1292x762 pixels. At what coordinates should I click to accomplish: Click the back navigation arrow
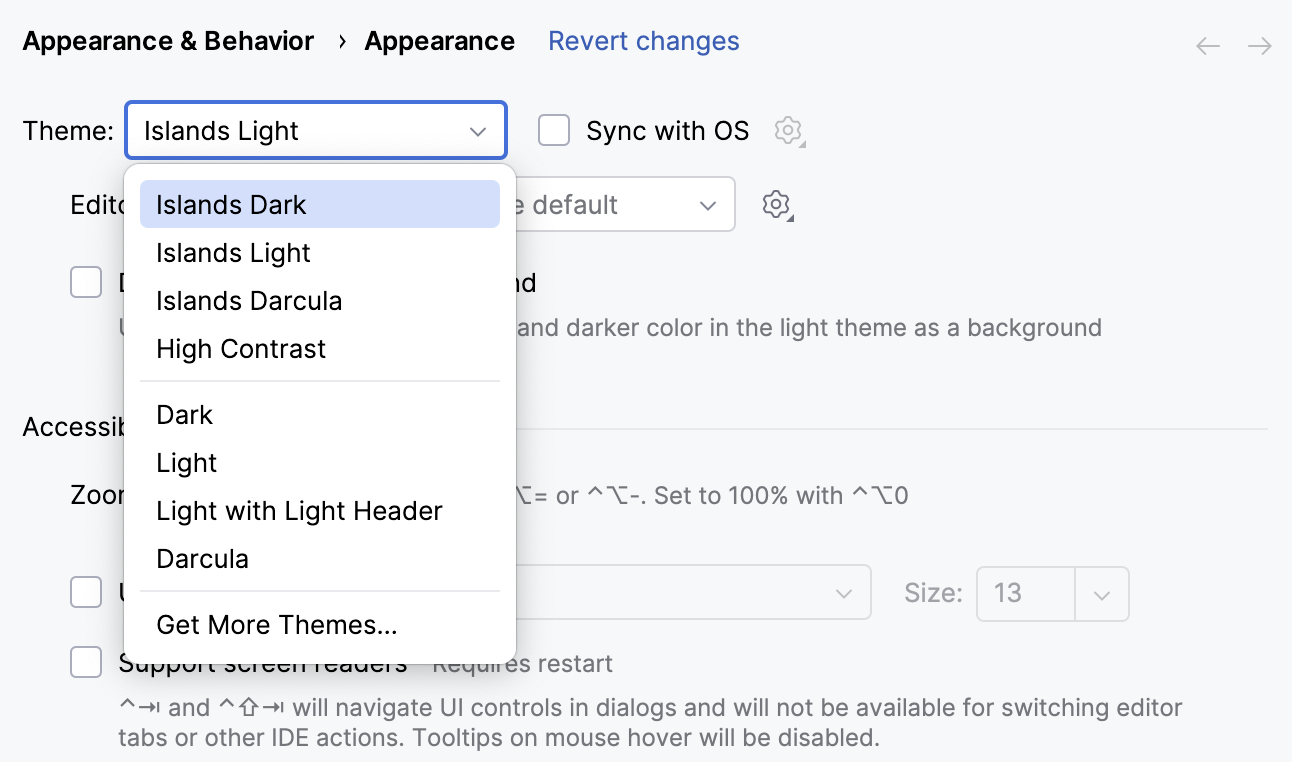[1207, 45]
